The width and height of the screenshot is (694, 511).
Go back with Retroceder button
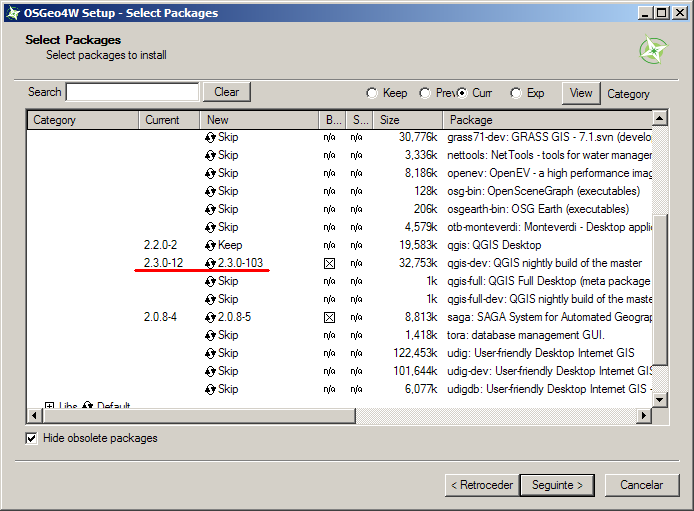point(482,485)
